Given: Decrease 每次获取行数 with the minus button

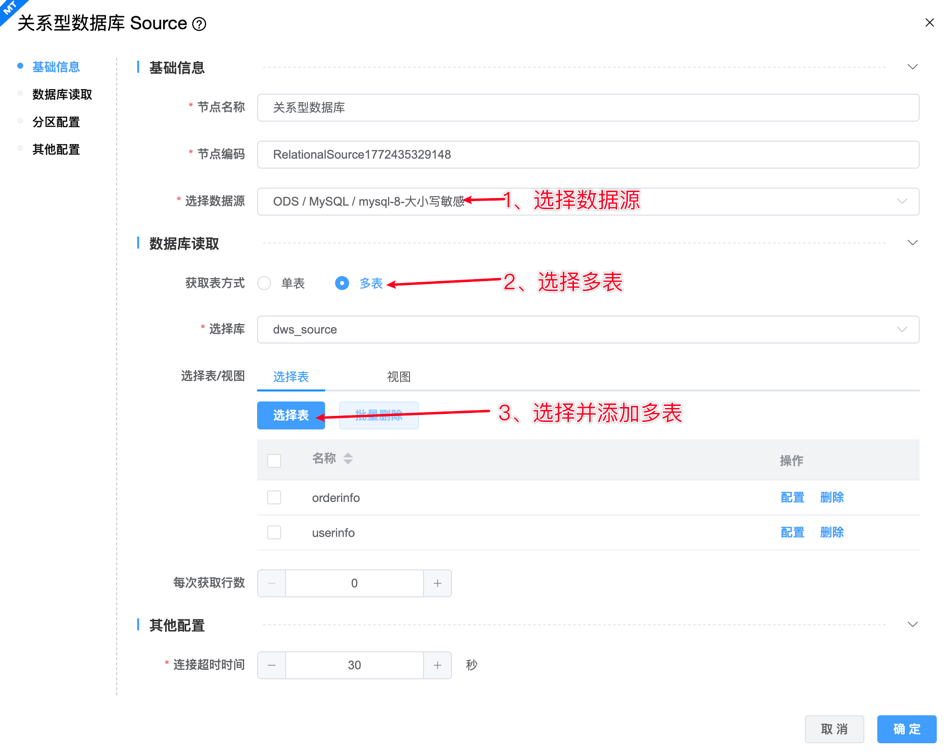Looking at the screenshot, I should [x=271, y=583].
